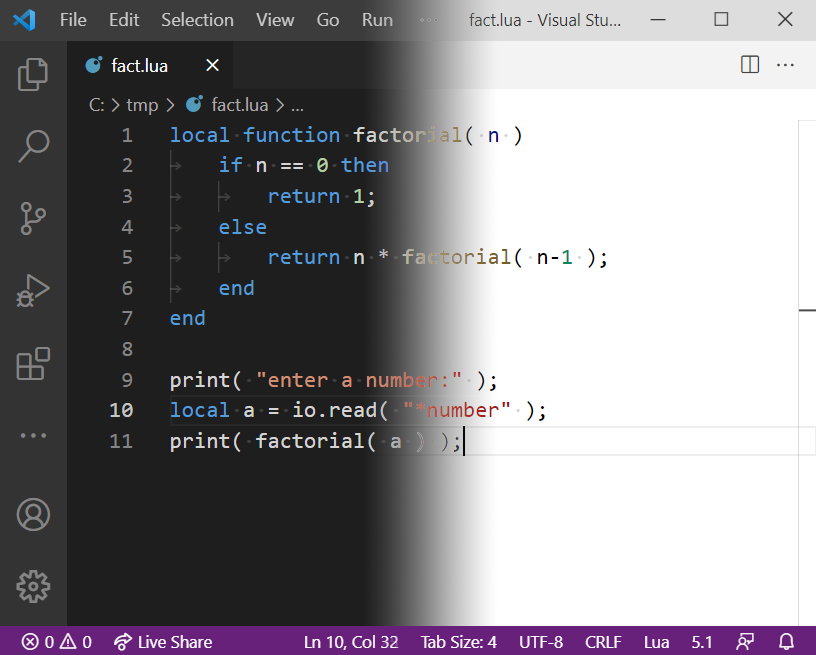The width and height of the screenshot is (816, 655).
Task: Change end of line sequence CRLF
Action: (603, 641)
